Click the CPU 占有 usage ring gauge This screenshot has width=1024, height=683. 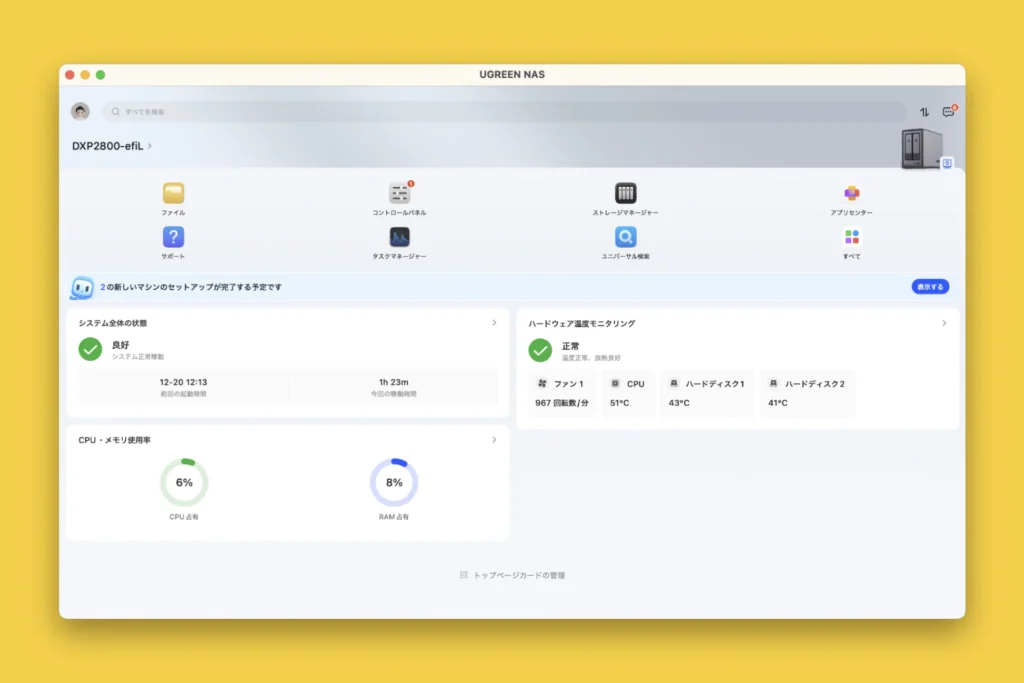point(184,482)
